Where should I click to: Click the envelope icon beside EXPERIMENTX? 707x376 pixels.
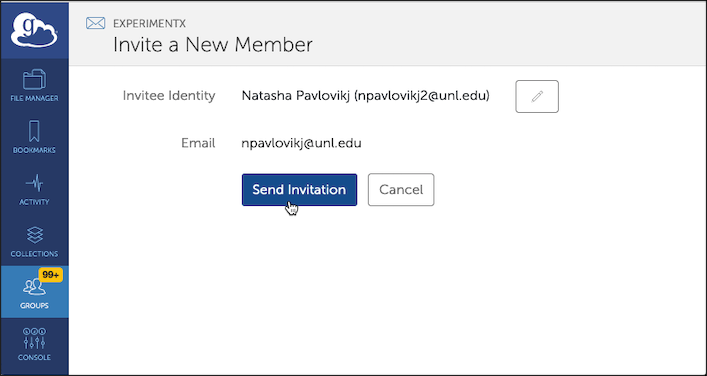(96, 23)
